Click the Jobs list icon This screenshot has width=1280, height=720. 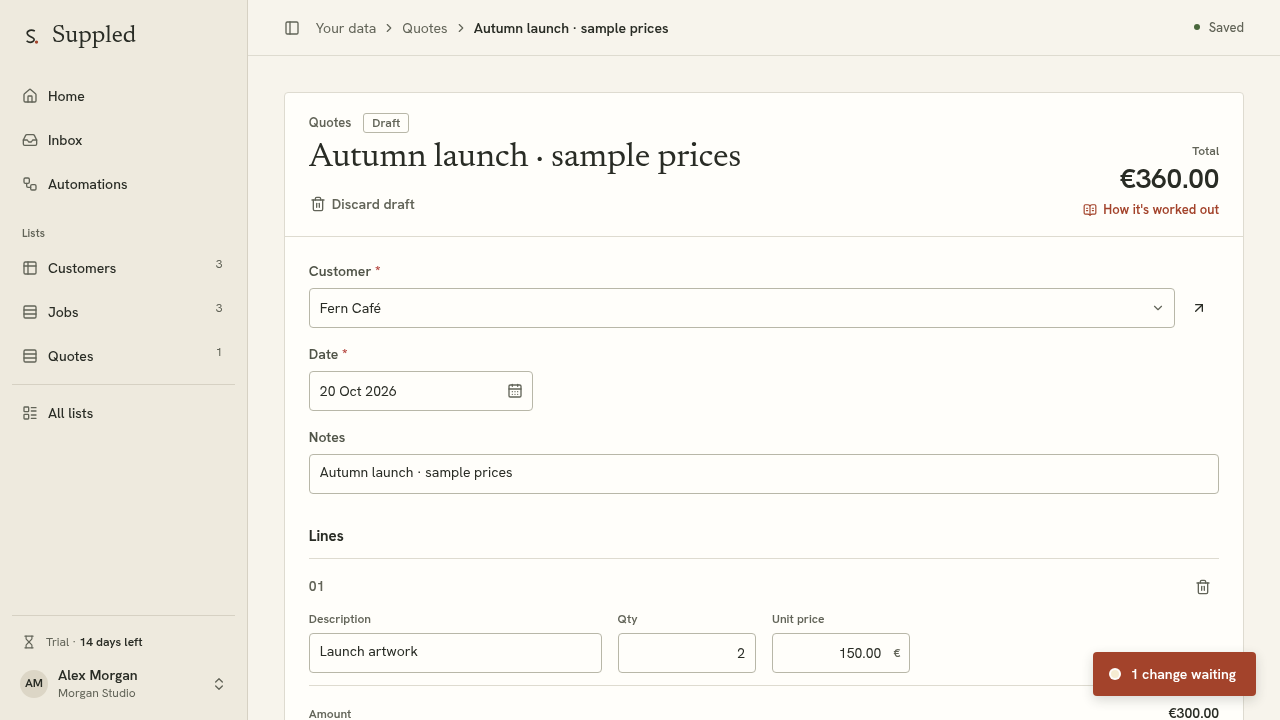(x=30, y=312)
